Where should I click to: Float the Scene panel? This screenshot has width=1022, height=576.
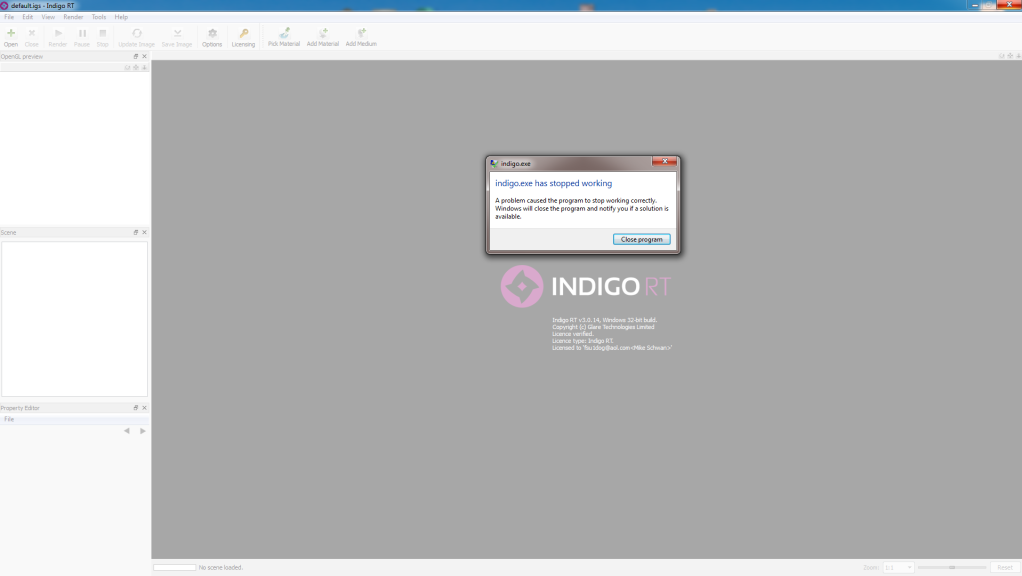point(136,233)
